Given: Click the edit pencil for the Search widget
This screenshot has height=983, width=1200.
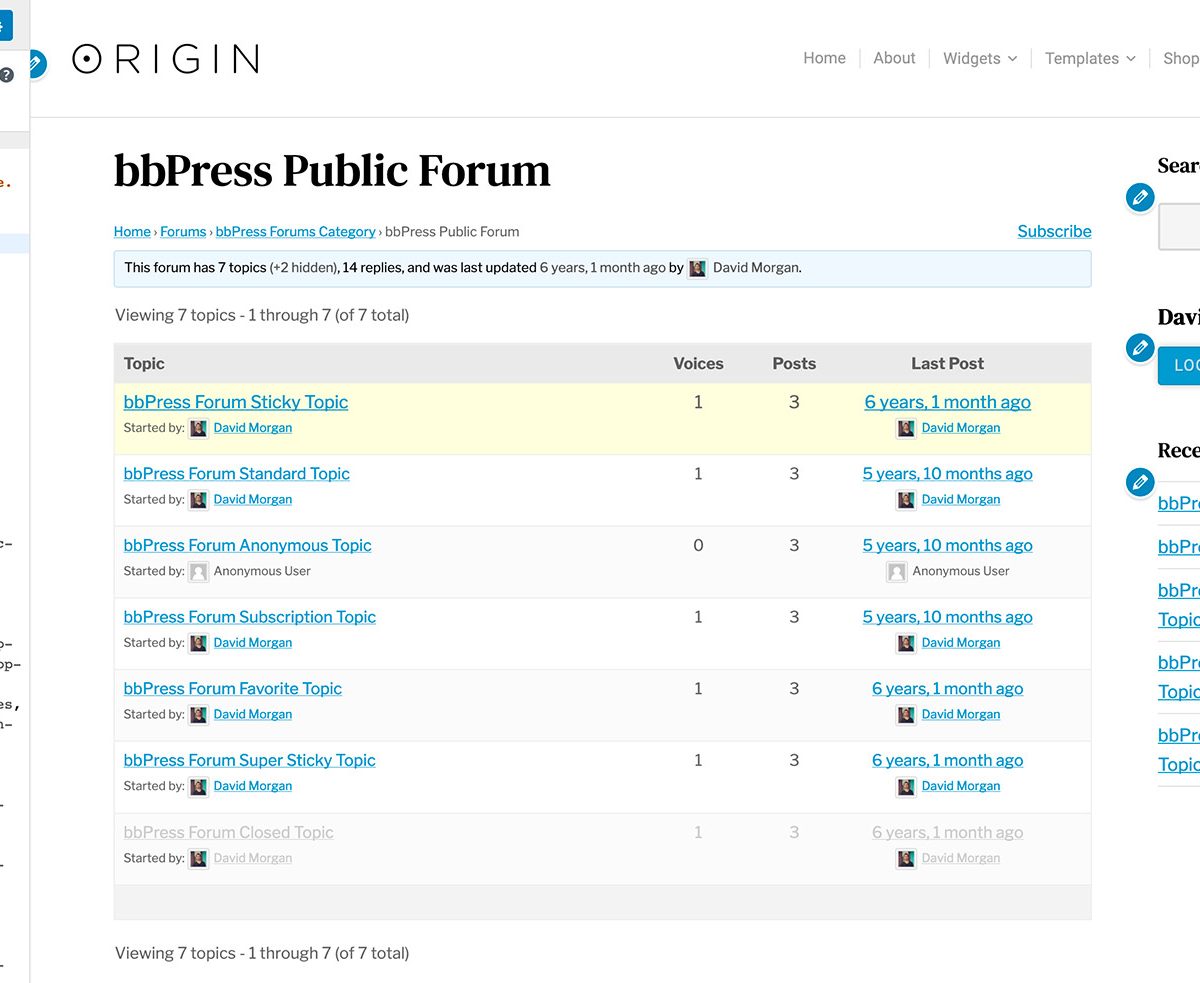Looking at the screenshot, I should click(x=1140, y=197).
